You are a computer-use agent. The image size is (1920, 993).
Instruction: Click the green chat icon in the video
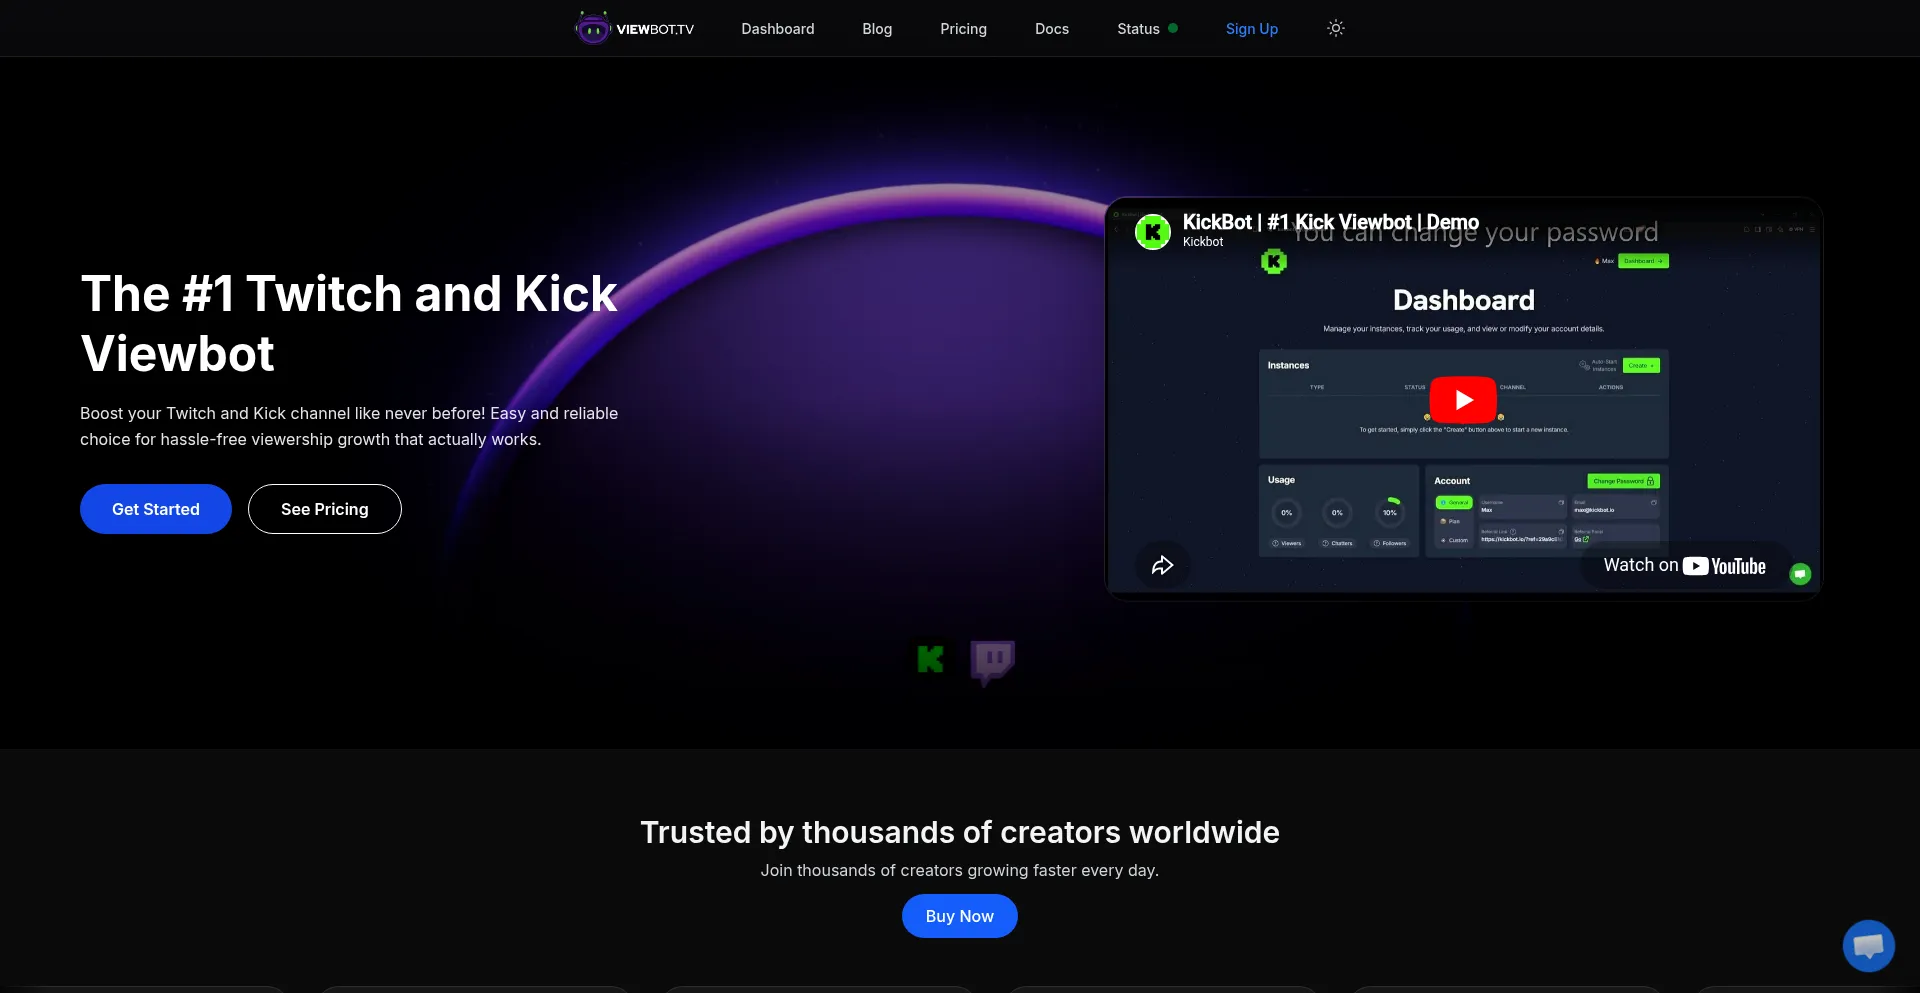point(1800,574)
